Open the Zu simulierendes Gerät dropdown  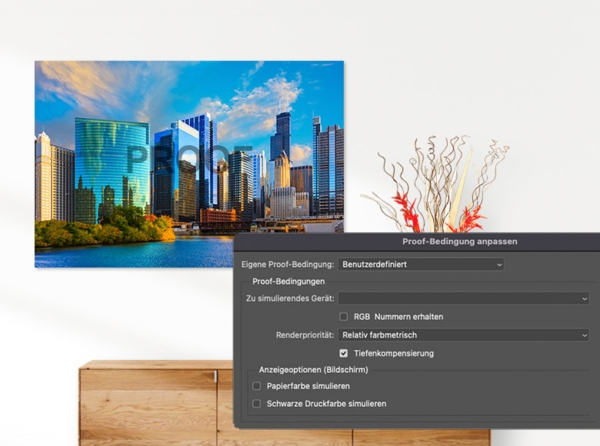(x=463, y=298)
